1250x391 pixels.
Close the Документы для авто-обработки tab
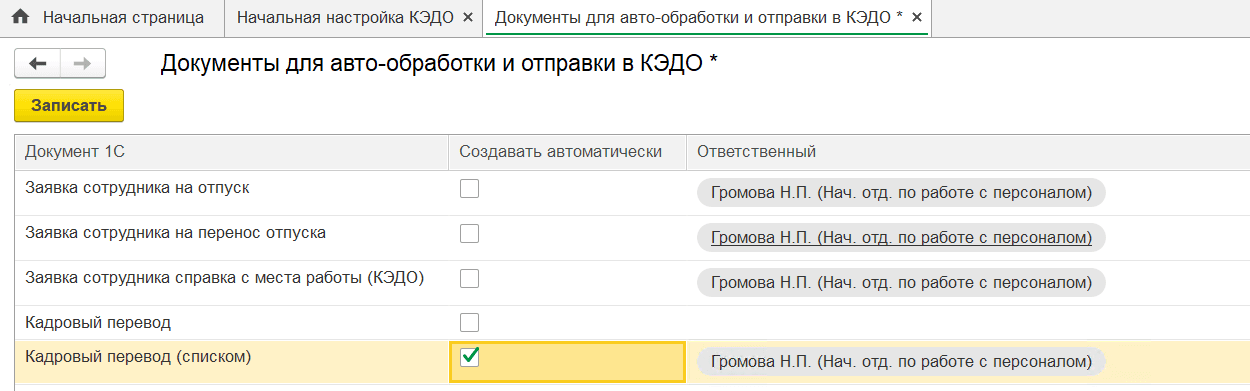(917, 18)
